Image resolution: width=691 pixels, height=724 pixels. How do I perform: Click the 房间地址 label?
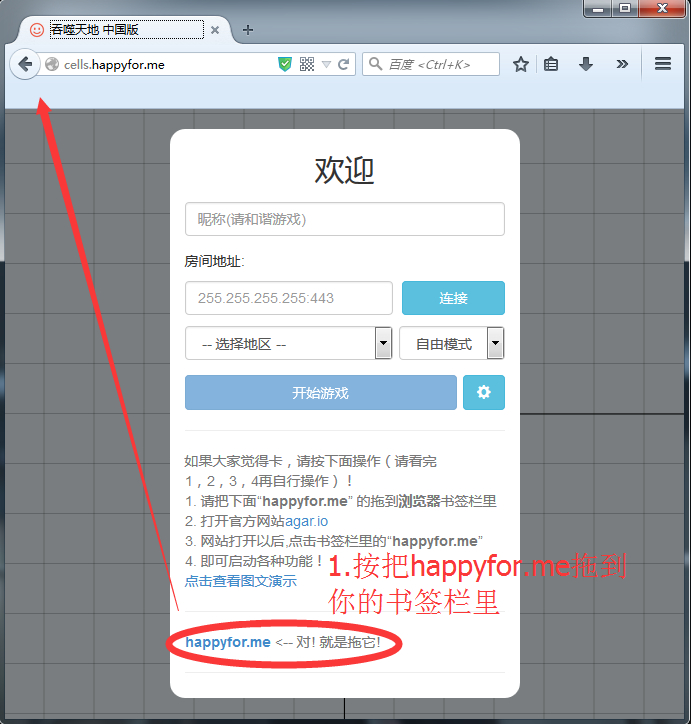point(214,261)
